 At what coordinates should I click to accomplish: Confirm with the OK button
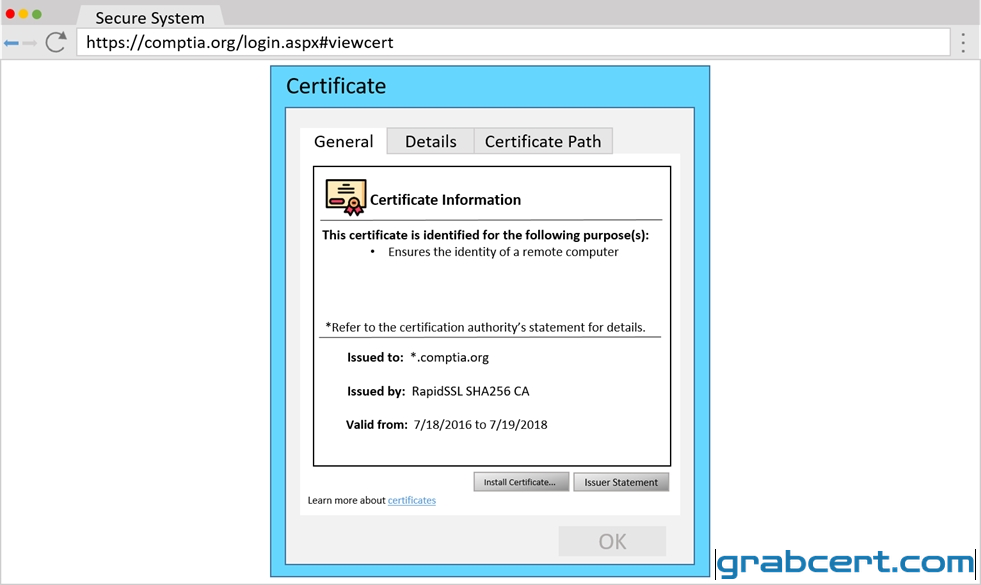click(x=612, y=541)
